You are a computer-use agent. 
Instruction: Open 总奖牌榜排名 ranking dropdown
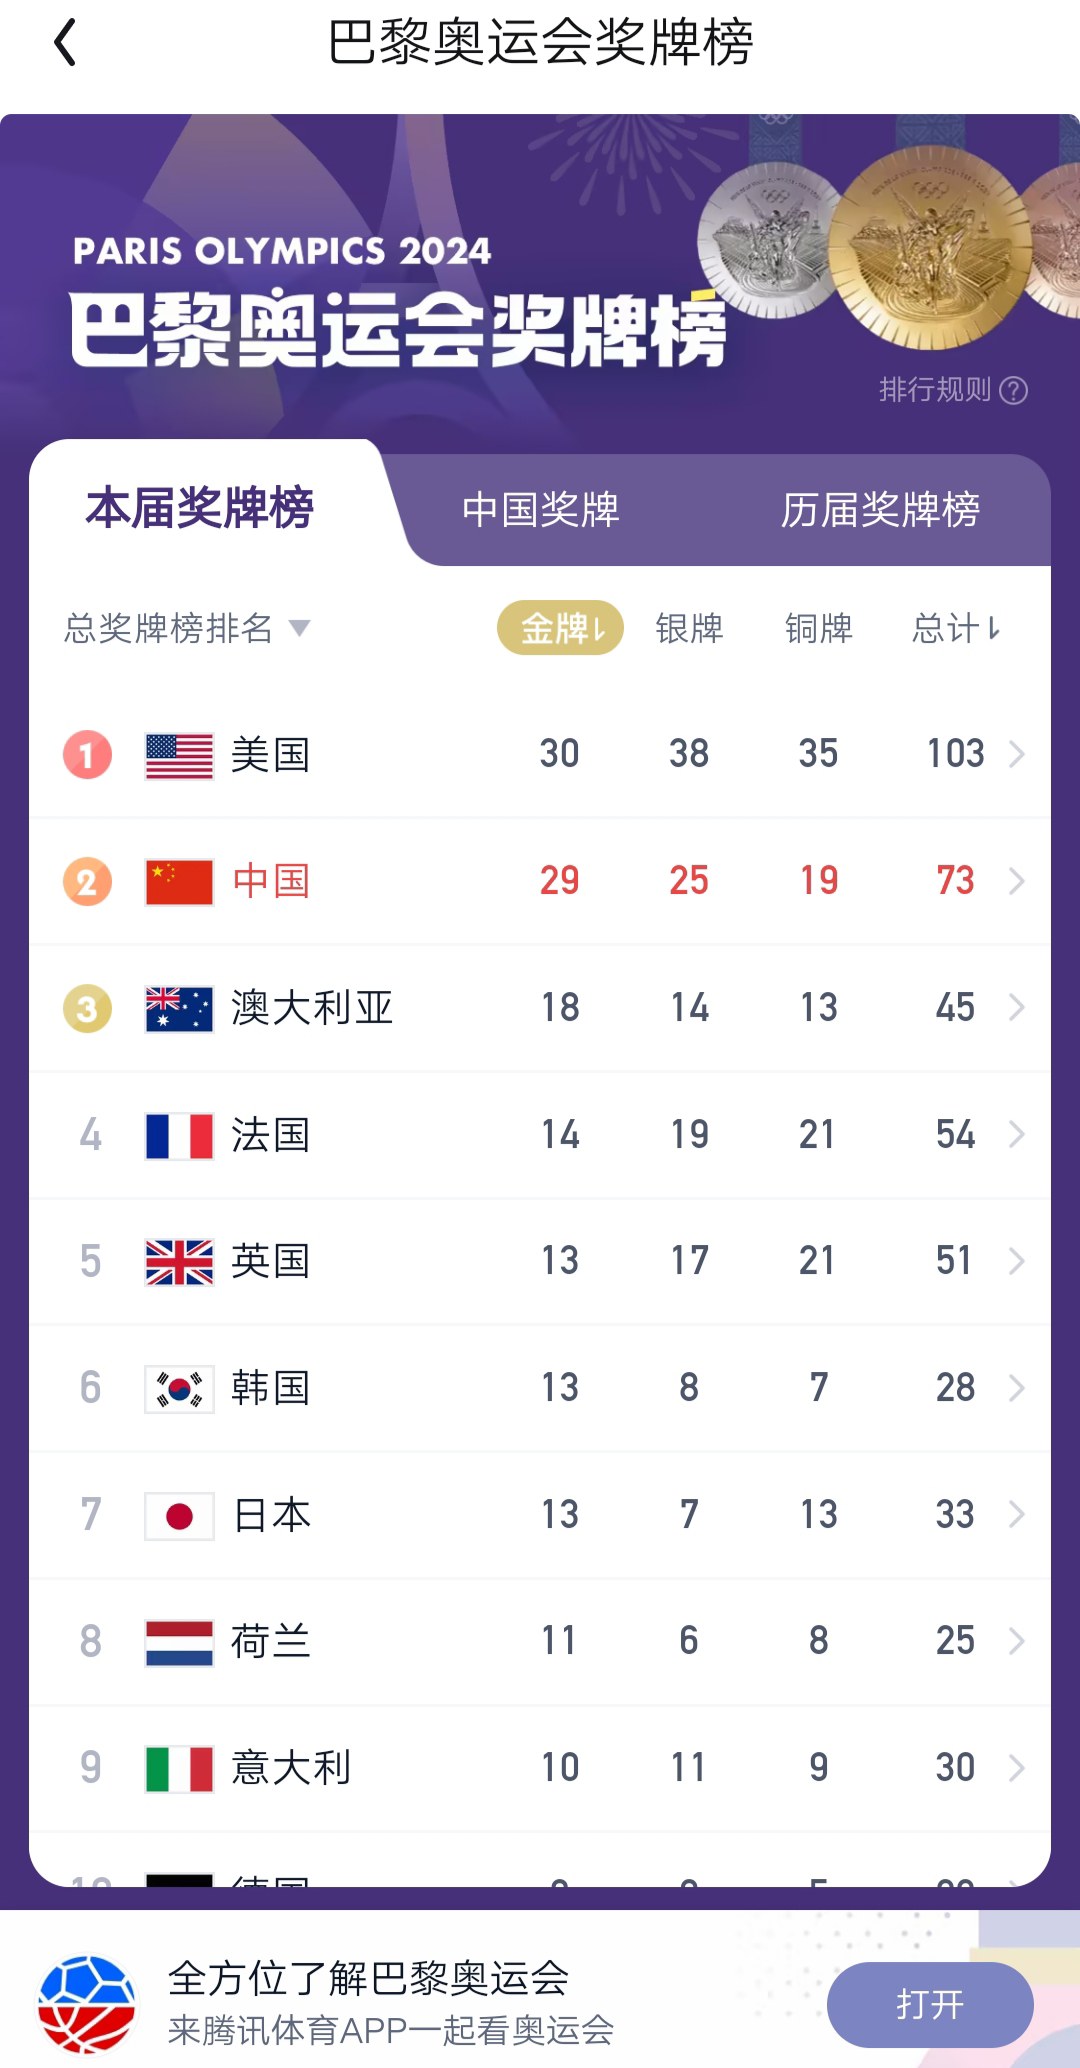coord(187,628)
